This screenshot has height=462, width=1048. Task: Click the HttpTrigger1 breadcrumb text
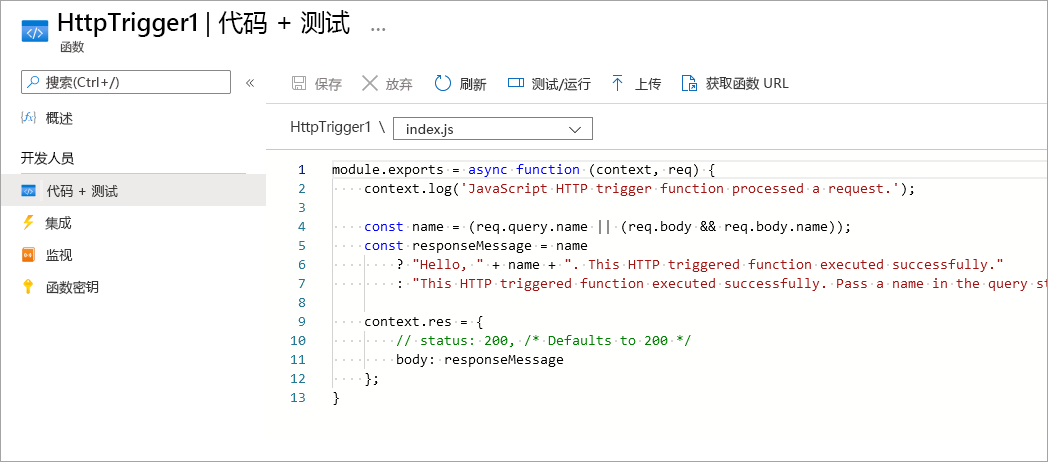[330, 127]
